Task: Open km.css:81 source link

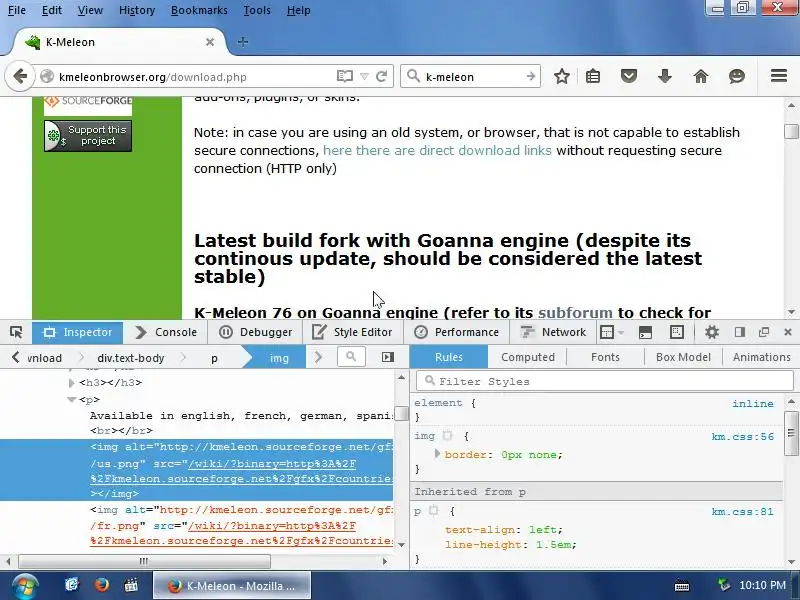Action: [742, 512]
